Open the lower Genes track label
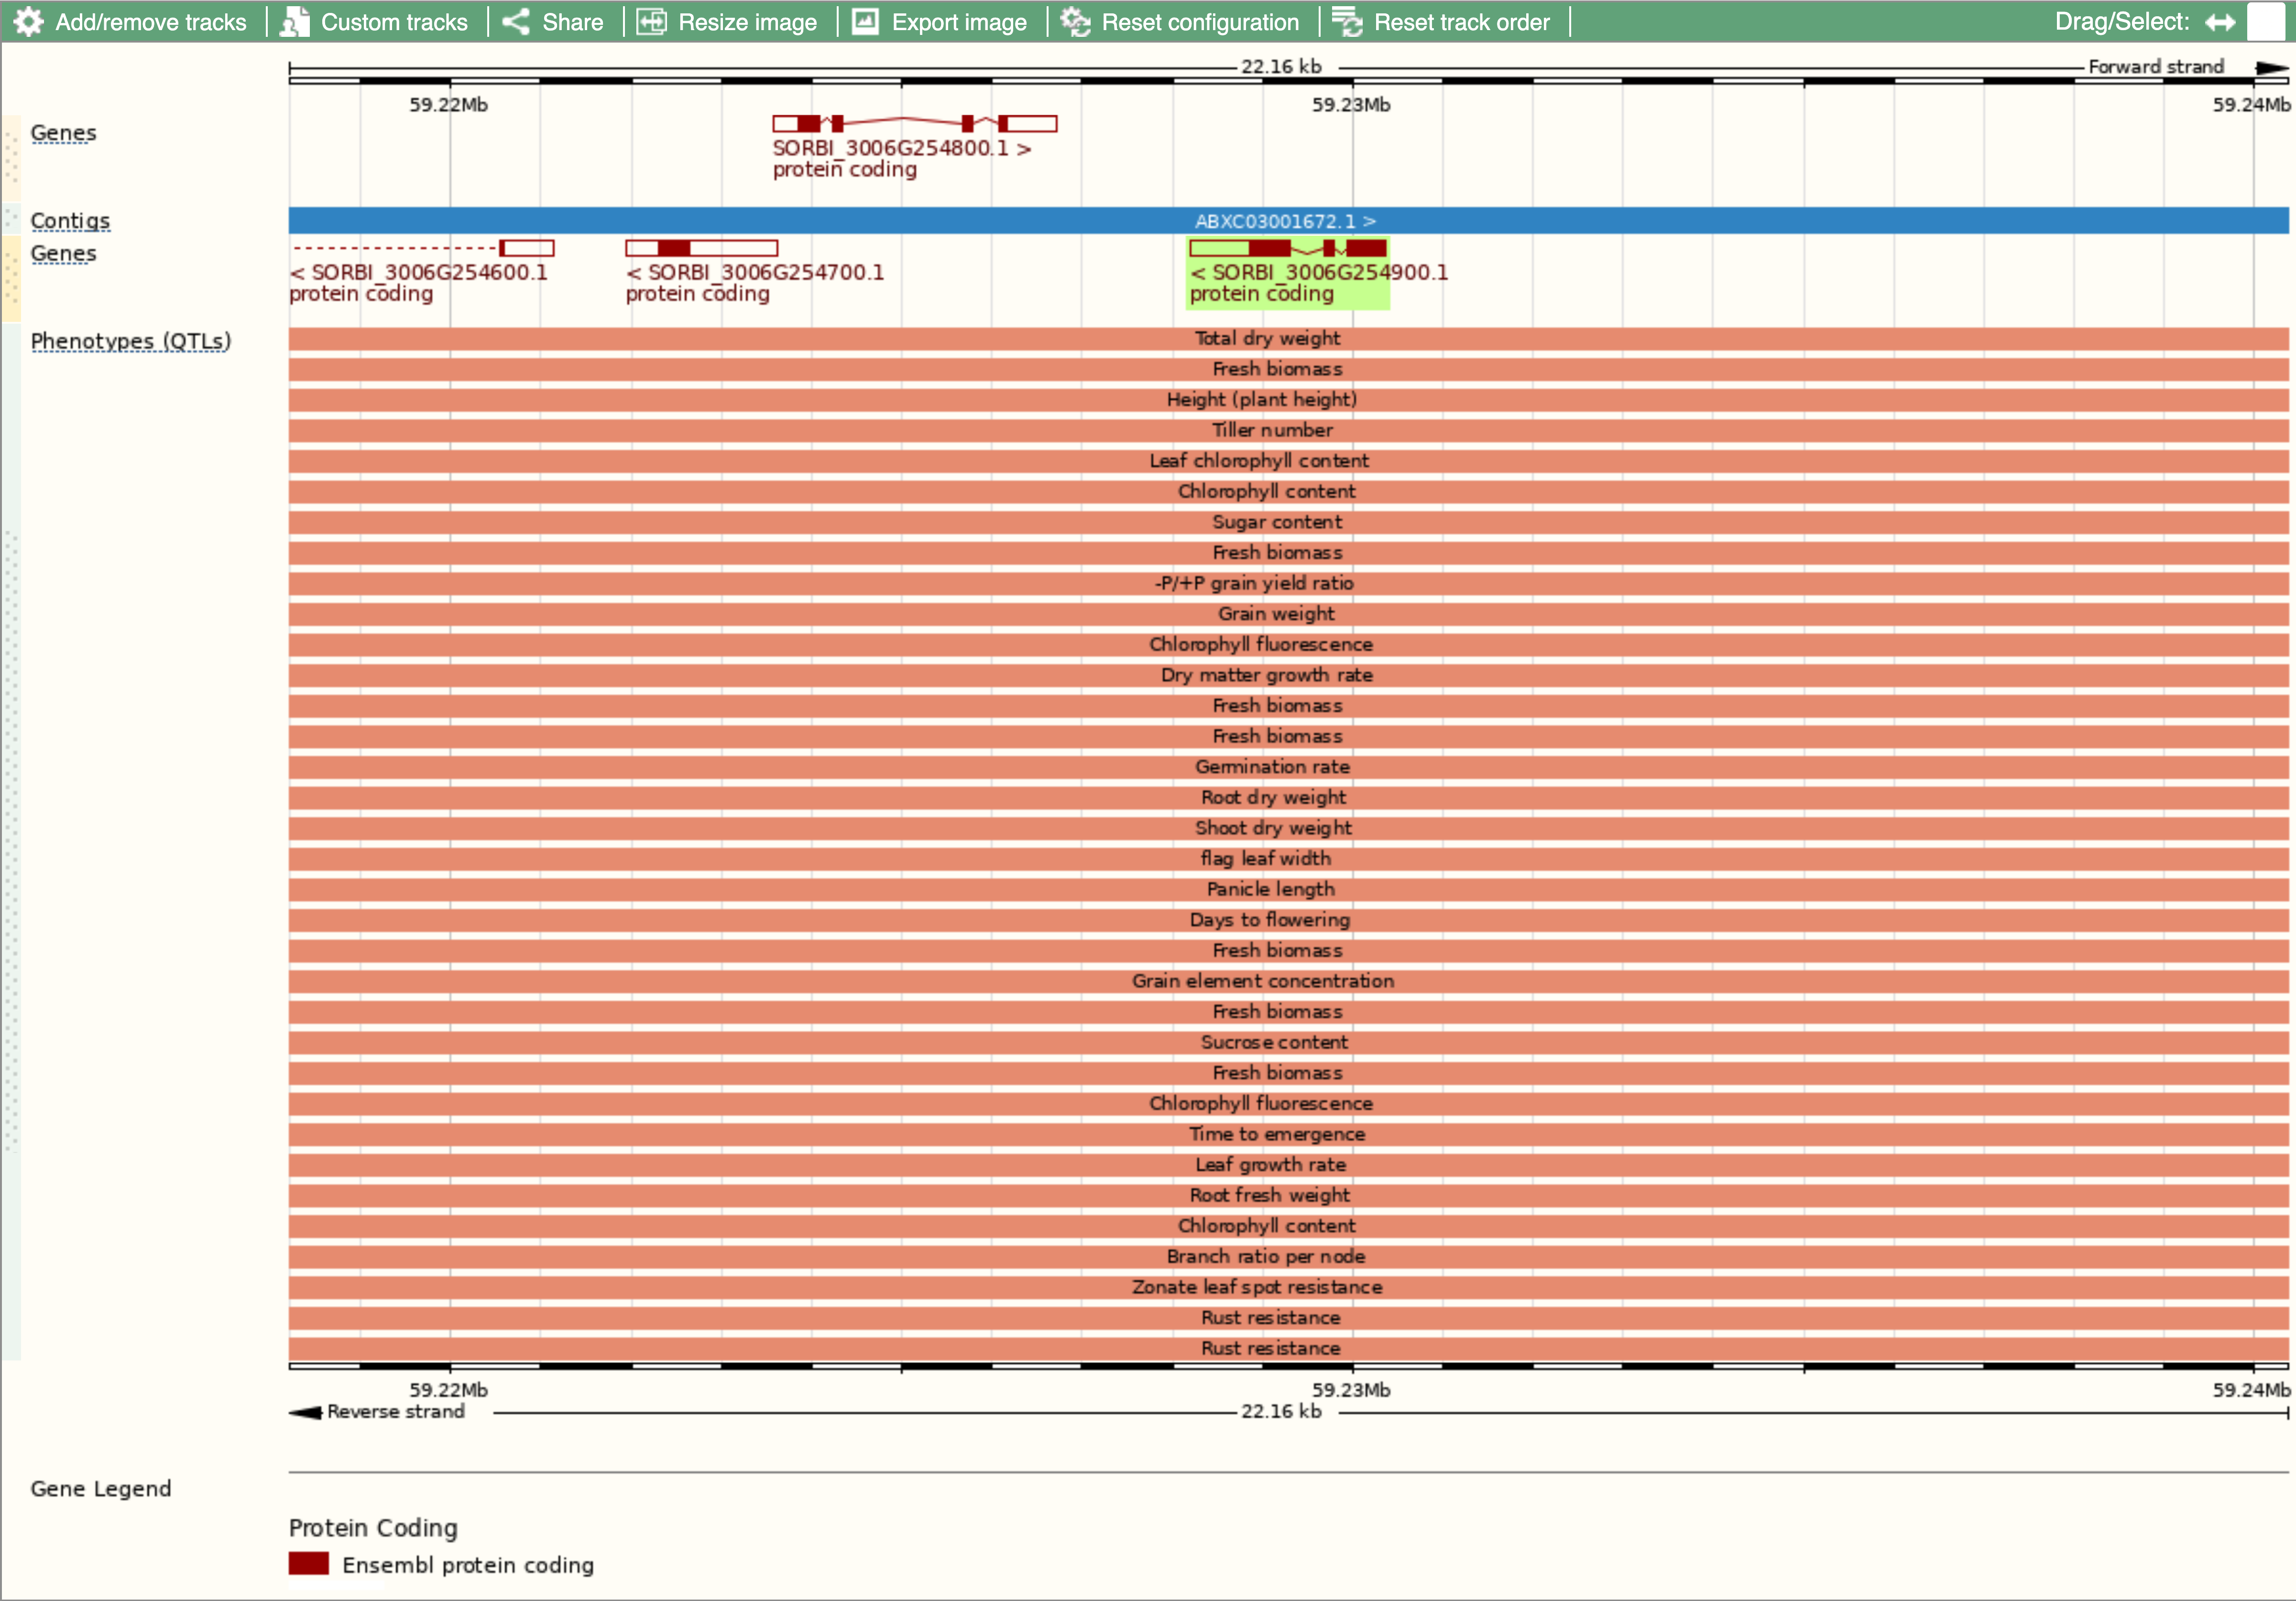This screenshot has height=1601, width=2296. pos(63,253)
